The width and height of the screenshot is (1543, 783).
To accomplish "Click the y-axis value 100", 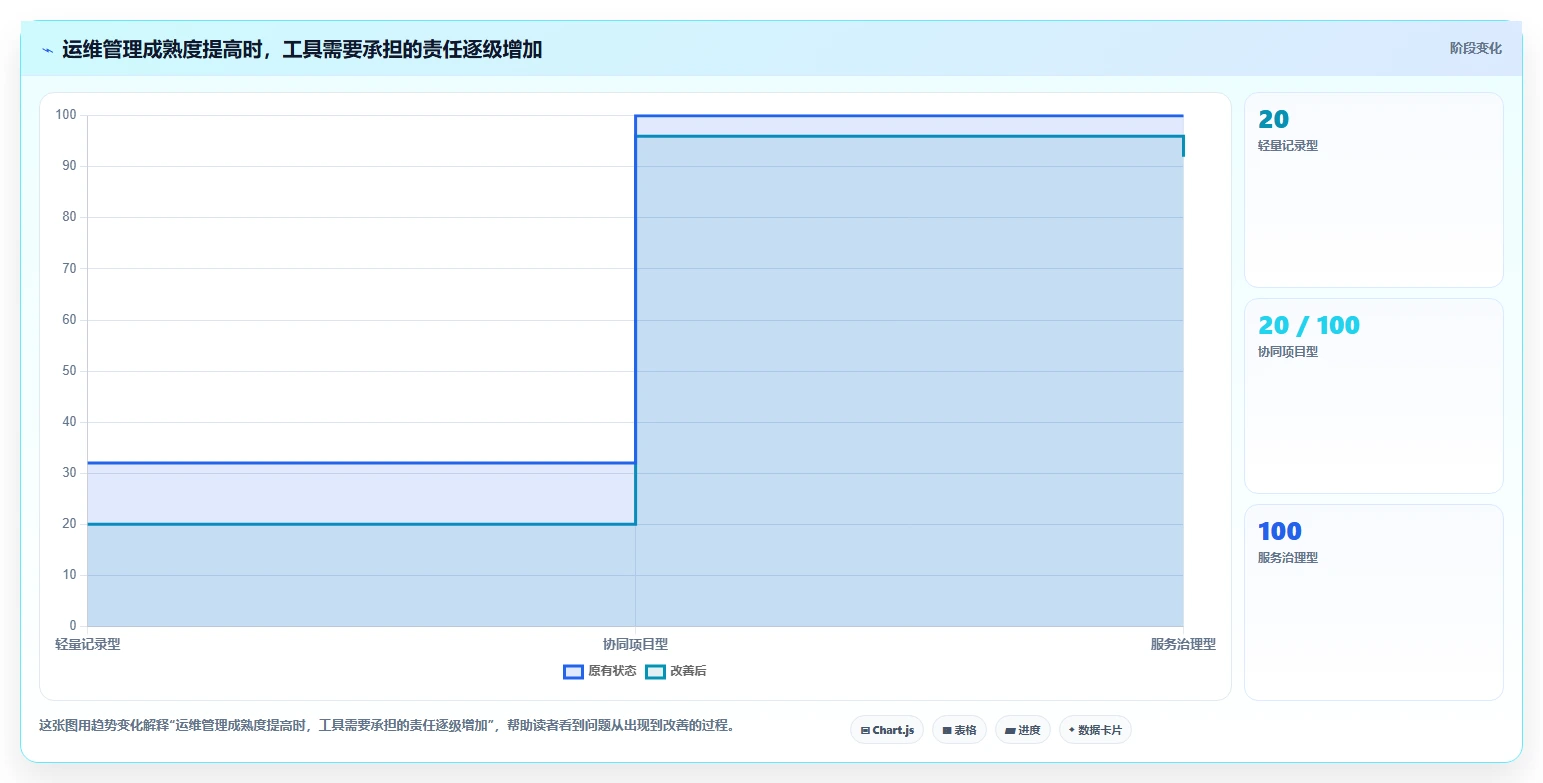I will 66,115.
